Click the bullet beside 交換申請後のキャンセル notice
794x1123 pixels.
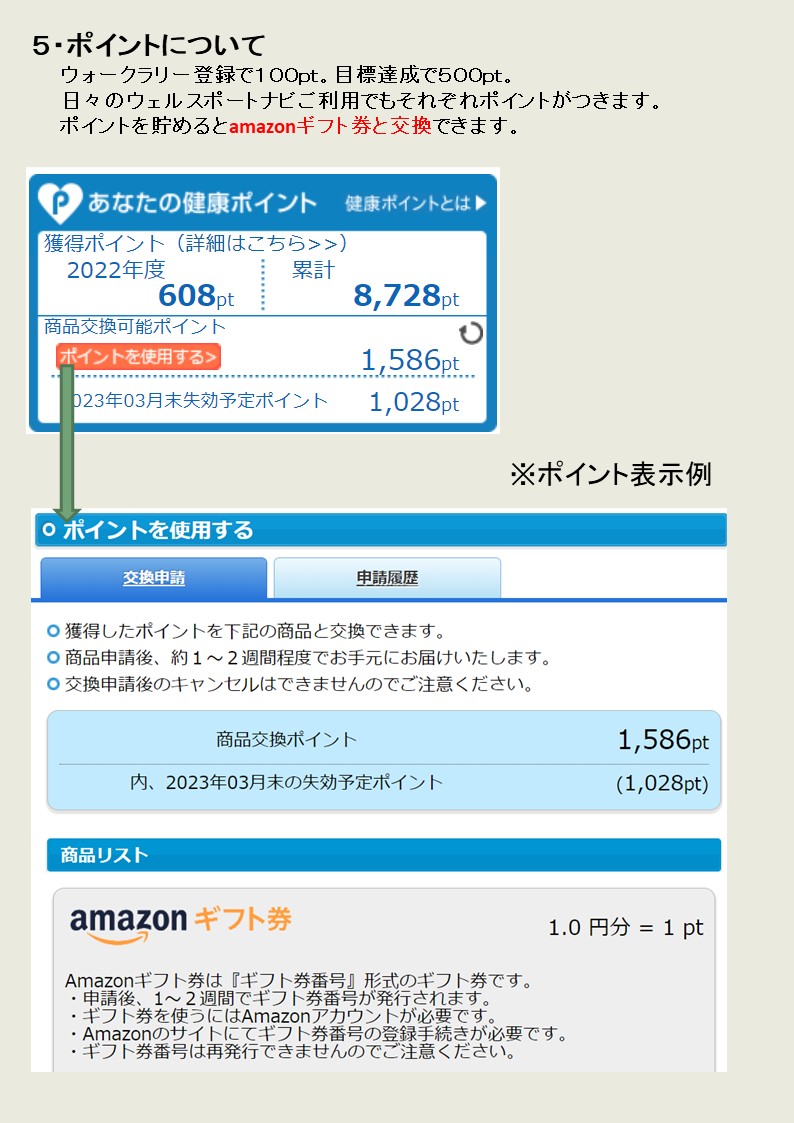tap(54, 684)
